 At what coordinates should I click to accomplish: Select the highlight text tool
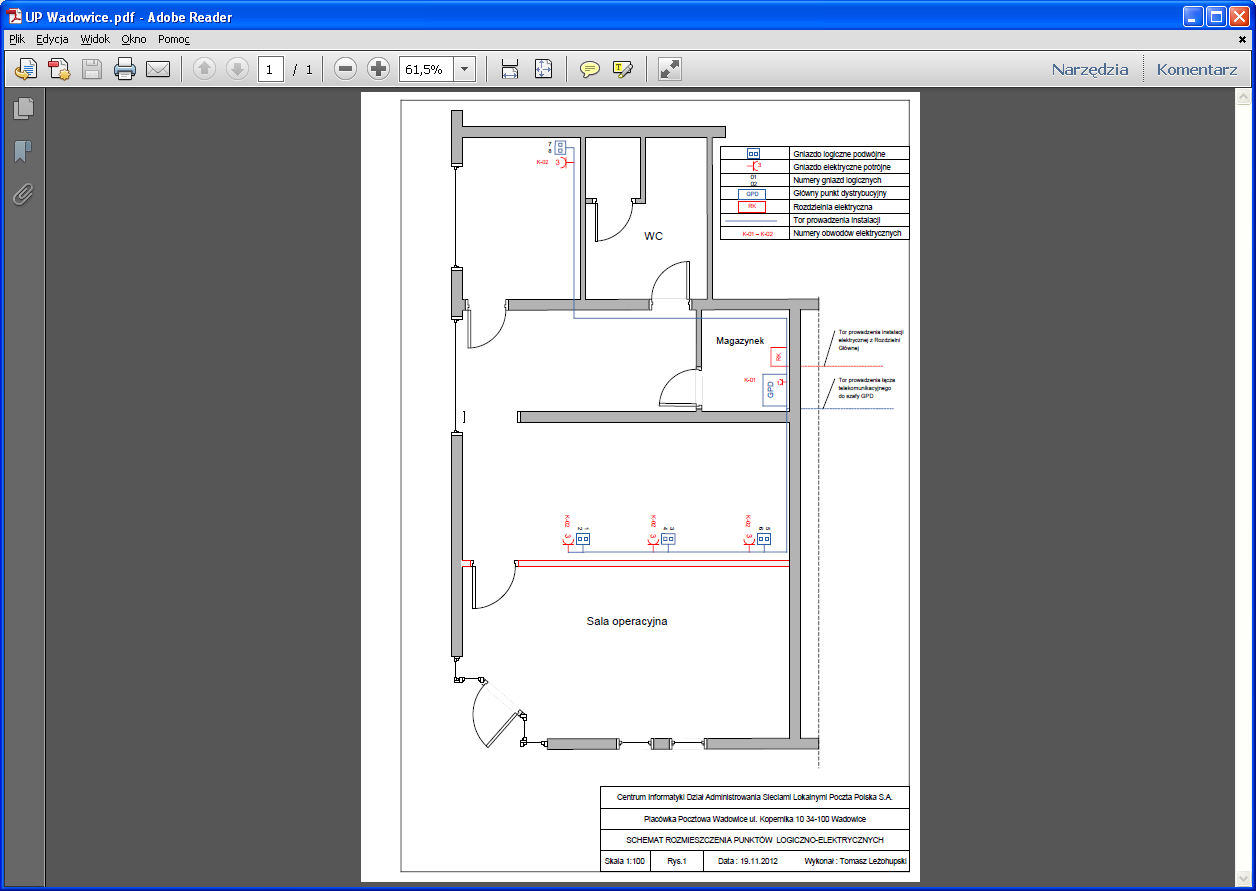[623, 69]
